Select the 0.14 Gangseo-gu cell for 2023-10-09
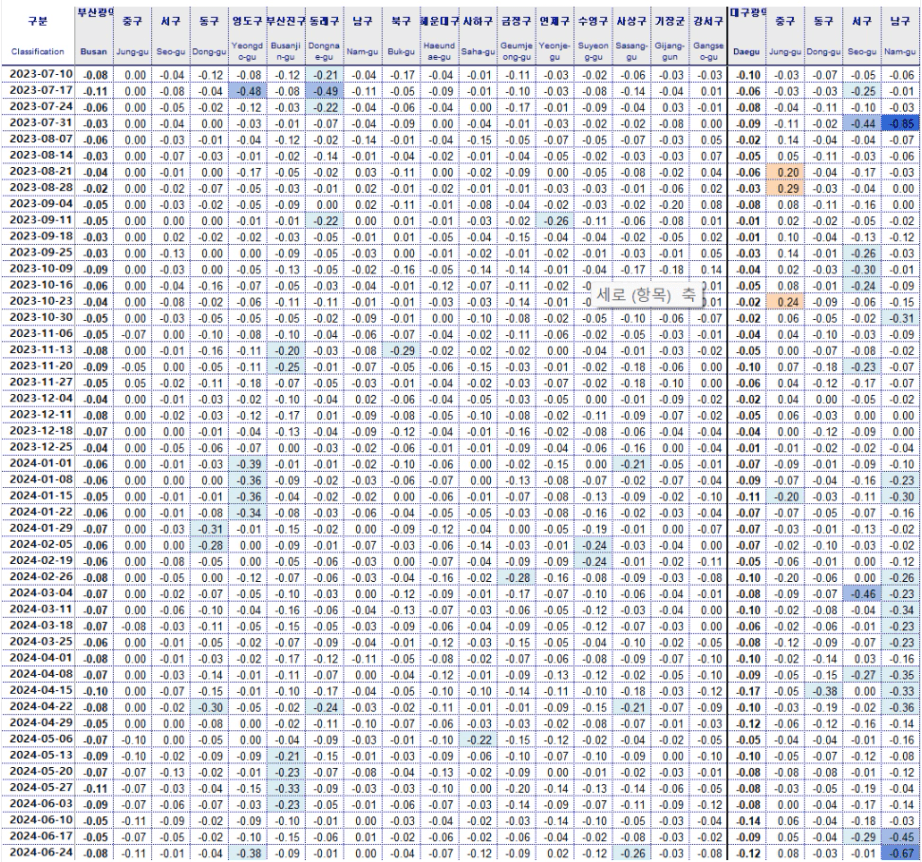Viewport: 922px width, 862px height. (x=708, y=269)
